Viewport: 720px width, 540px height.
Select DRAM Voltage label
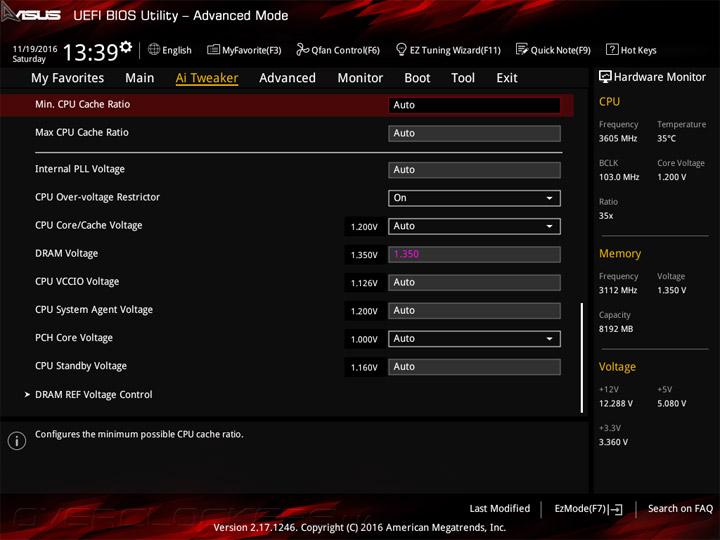point(67,253)
